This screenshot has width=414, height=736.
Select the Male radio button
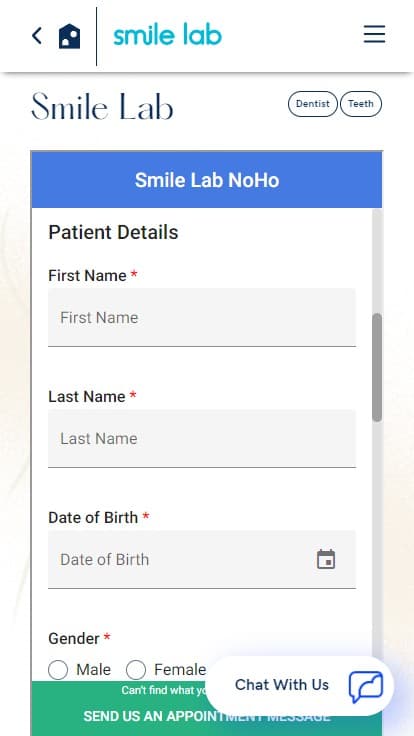pyautogui.click(x=58, y=670)
